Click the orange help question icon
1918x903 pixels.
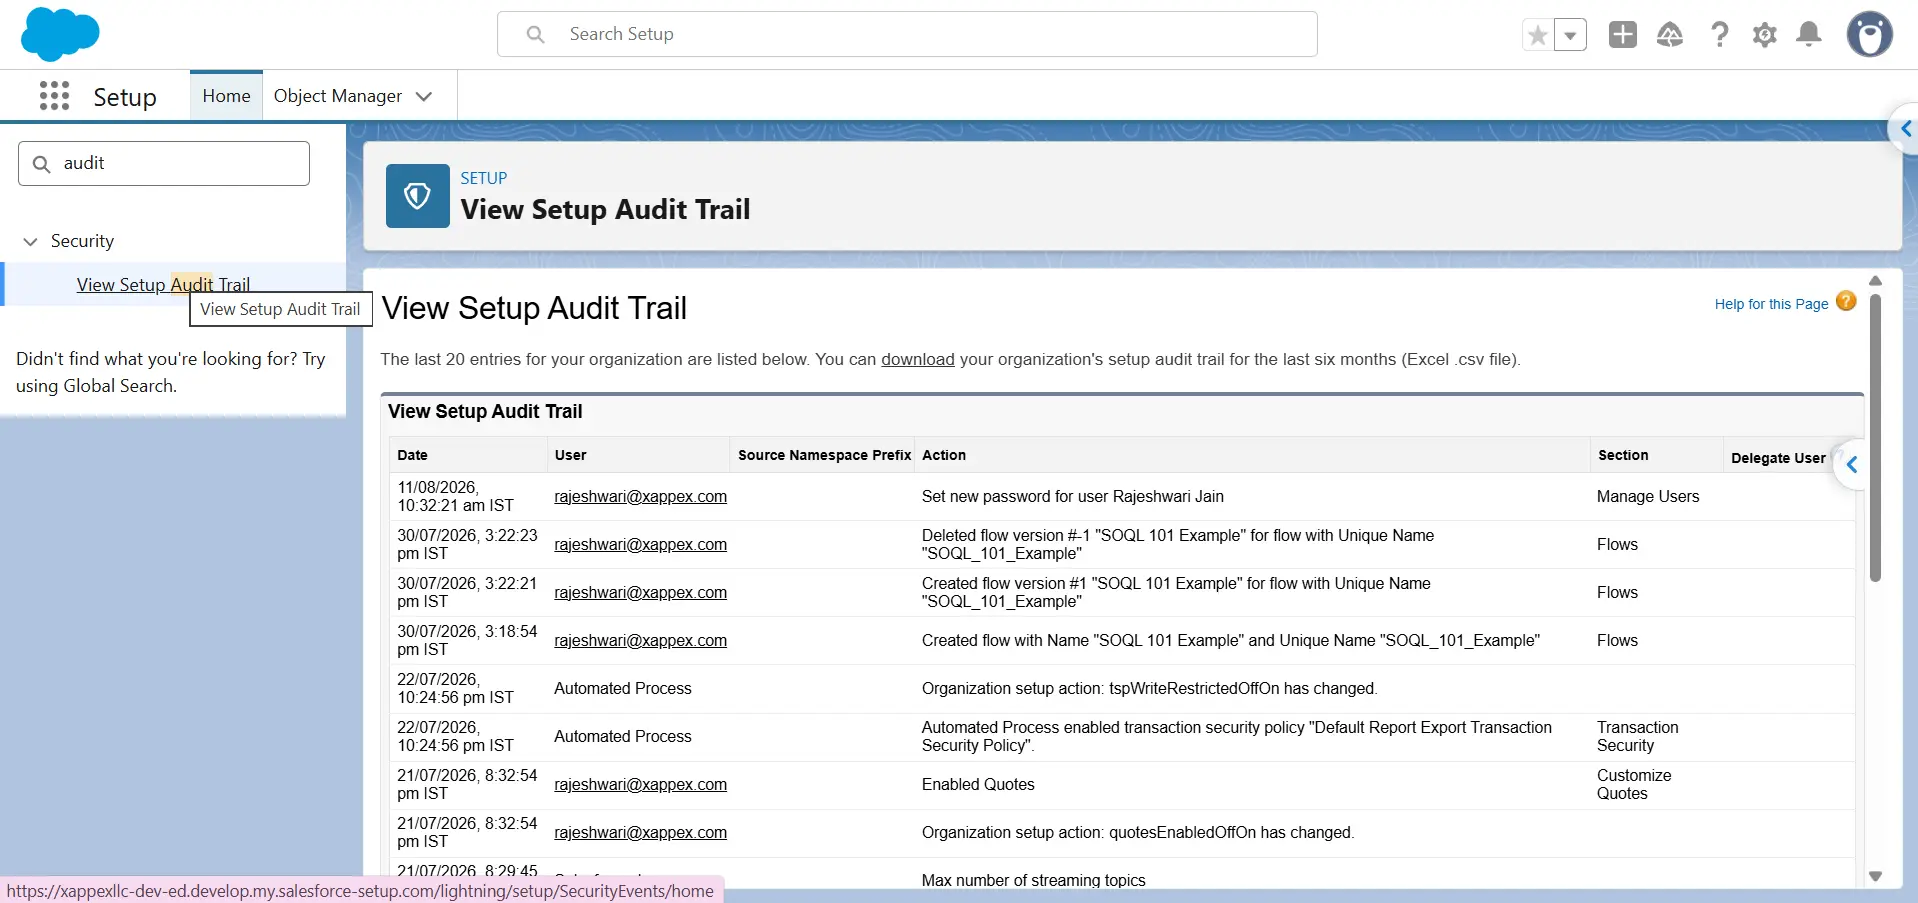coord(1846,301)
